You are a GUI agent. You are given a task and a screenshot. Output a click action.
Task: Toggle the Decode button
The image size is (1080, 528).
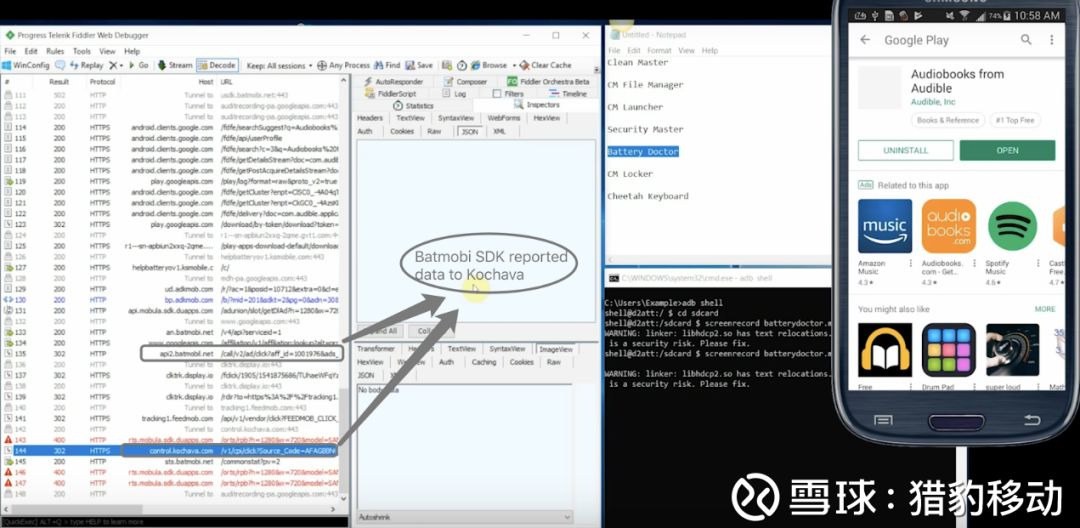217,65
